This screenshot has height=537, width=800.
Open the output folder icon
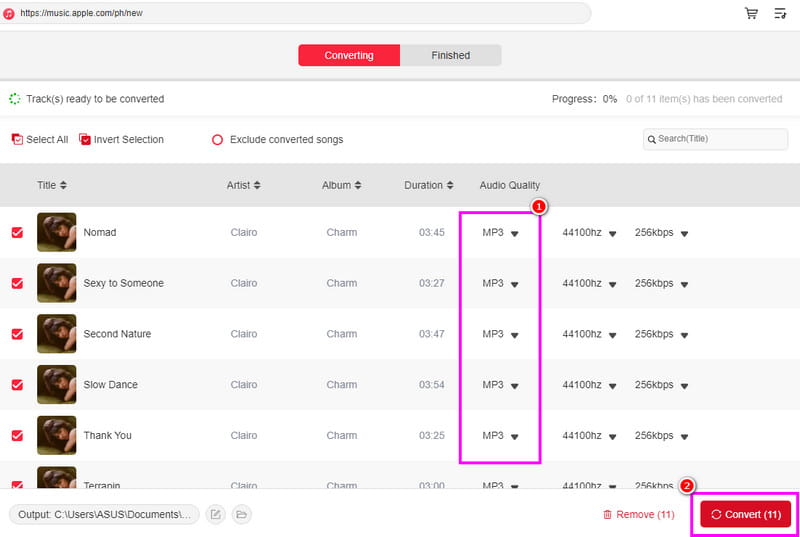pyautogui.click(x=241, y=515)
